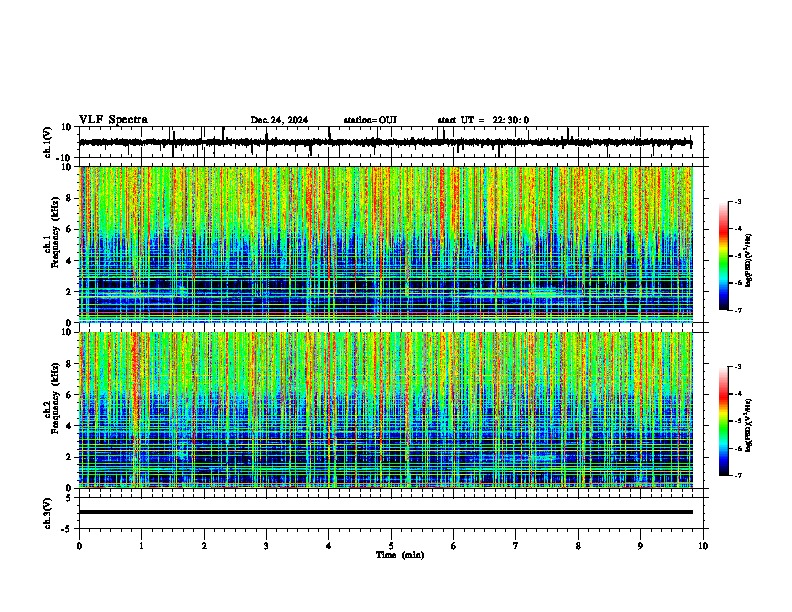
Task: Click the "Time (min)" x-axis label
Action: pos(400,555)
